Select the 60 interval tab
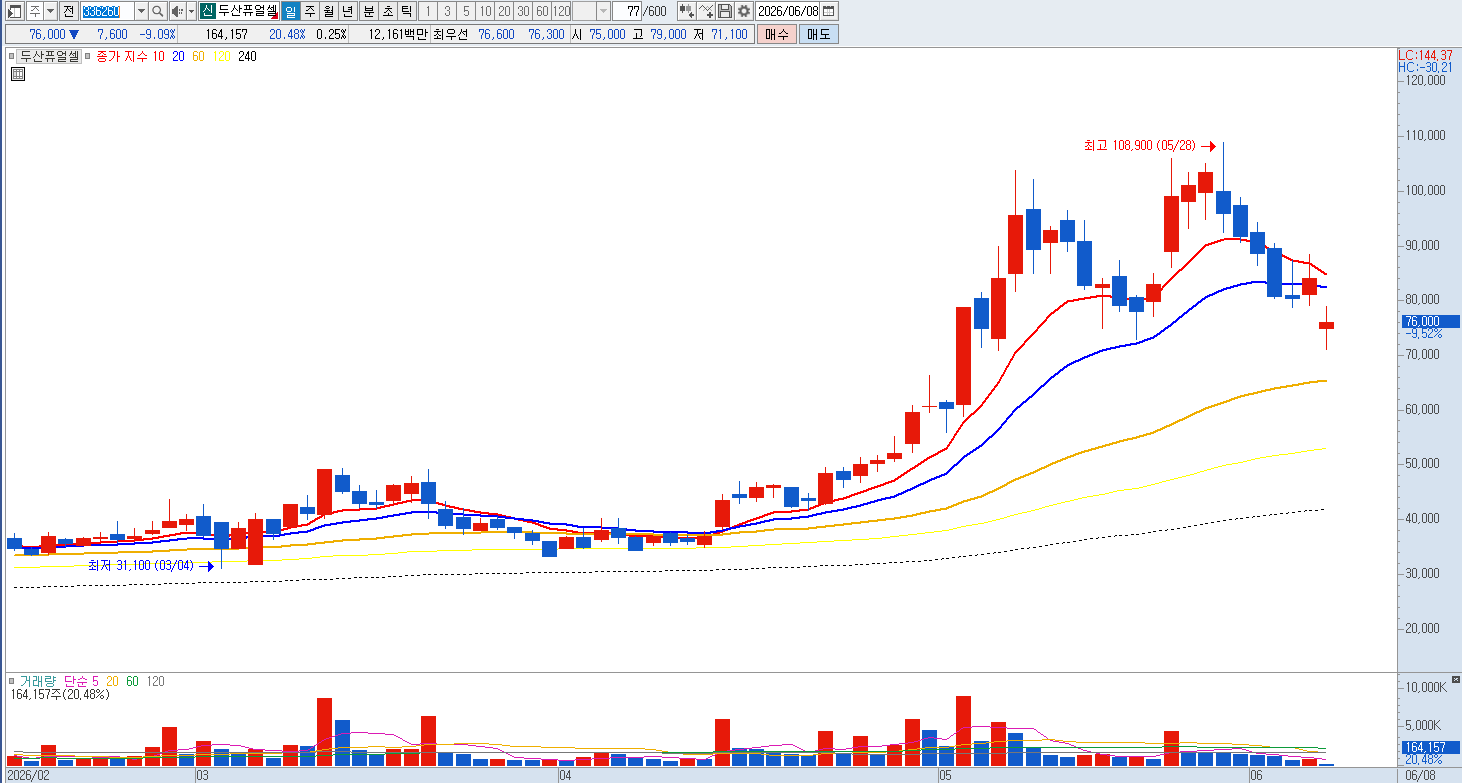 pos(542,11)
